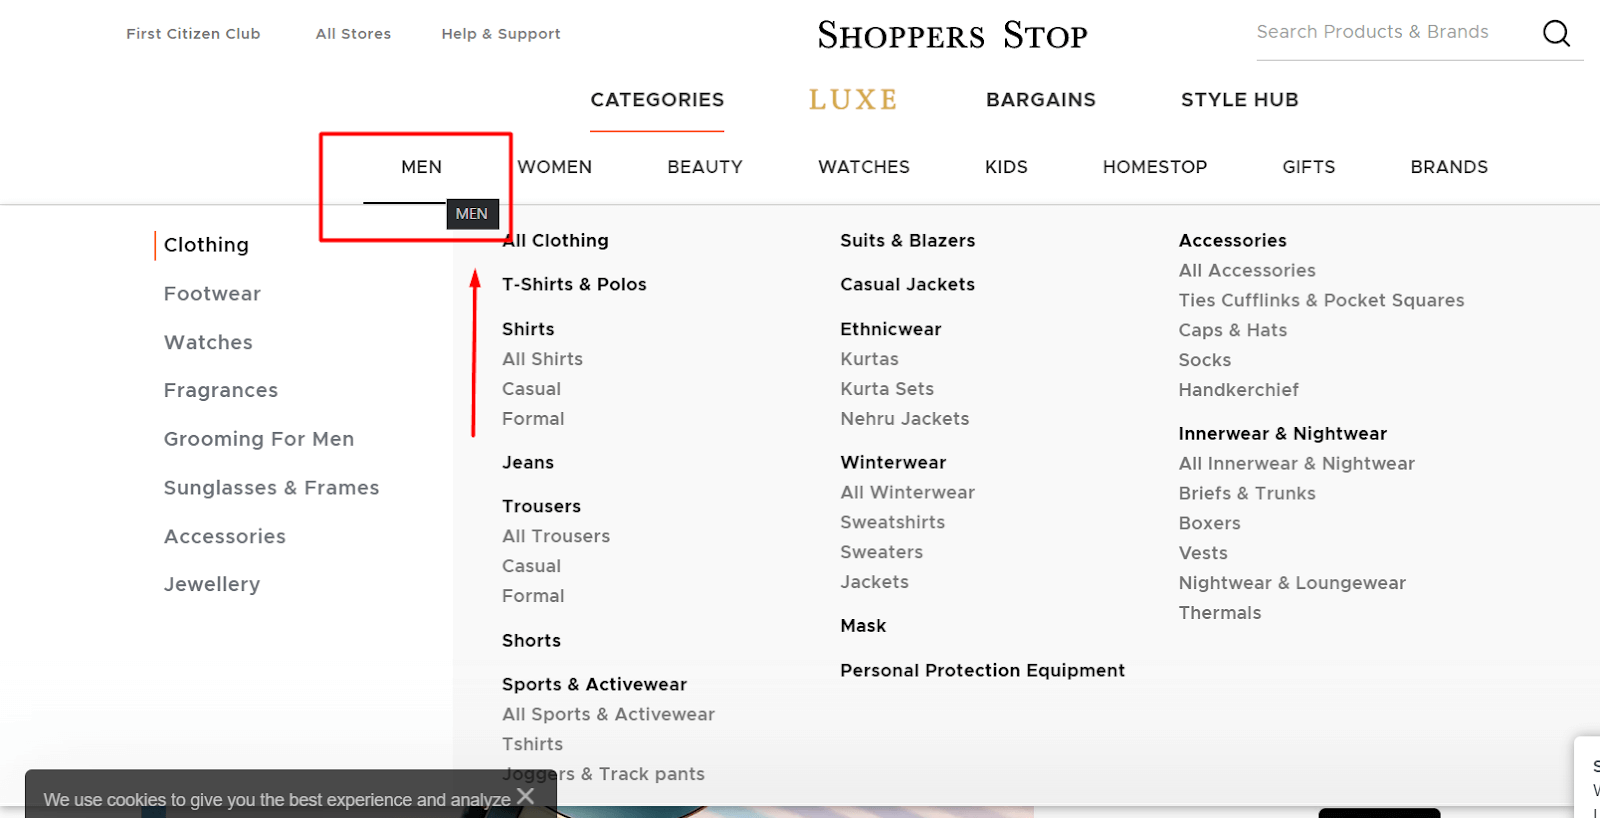Open Kurta Sets under Ethnicwear
The width and height of the screenshot is (1600, 818).
[x=886, y=389]
